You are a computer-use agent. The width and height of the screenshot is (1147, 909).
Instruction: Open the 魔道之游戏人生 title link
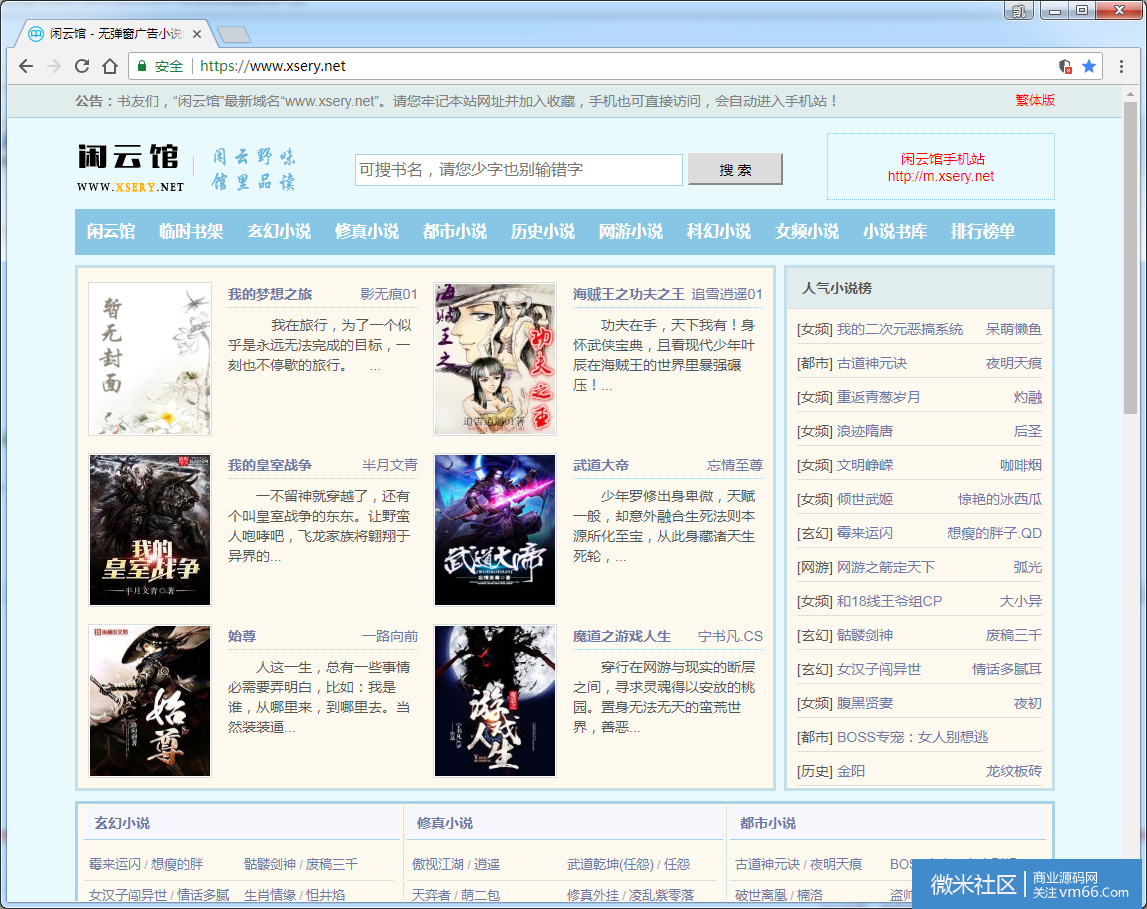[622, 636]
